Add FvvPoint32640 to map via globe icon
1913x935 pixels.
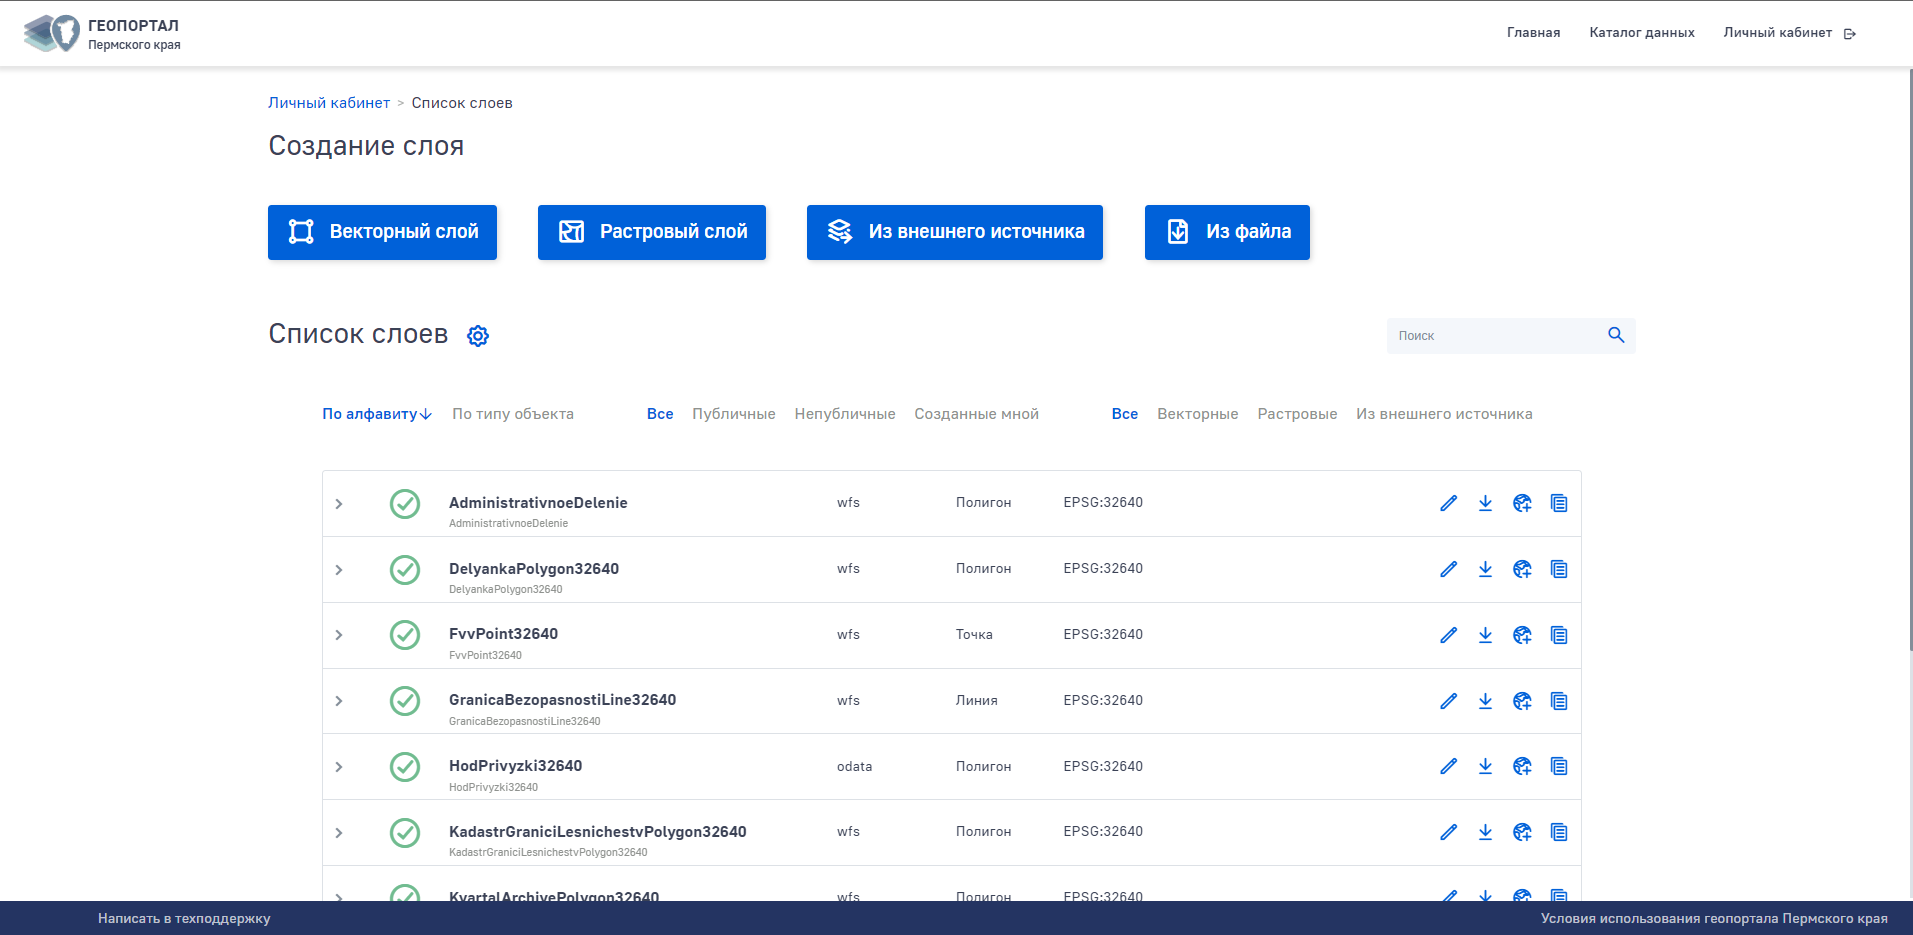pos(1522,635)
